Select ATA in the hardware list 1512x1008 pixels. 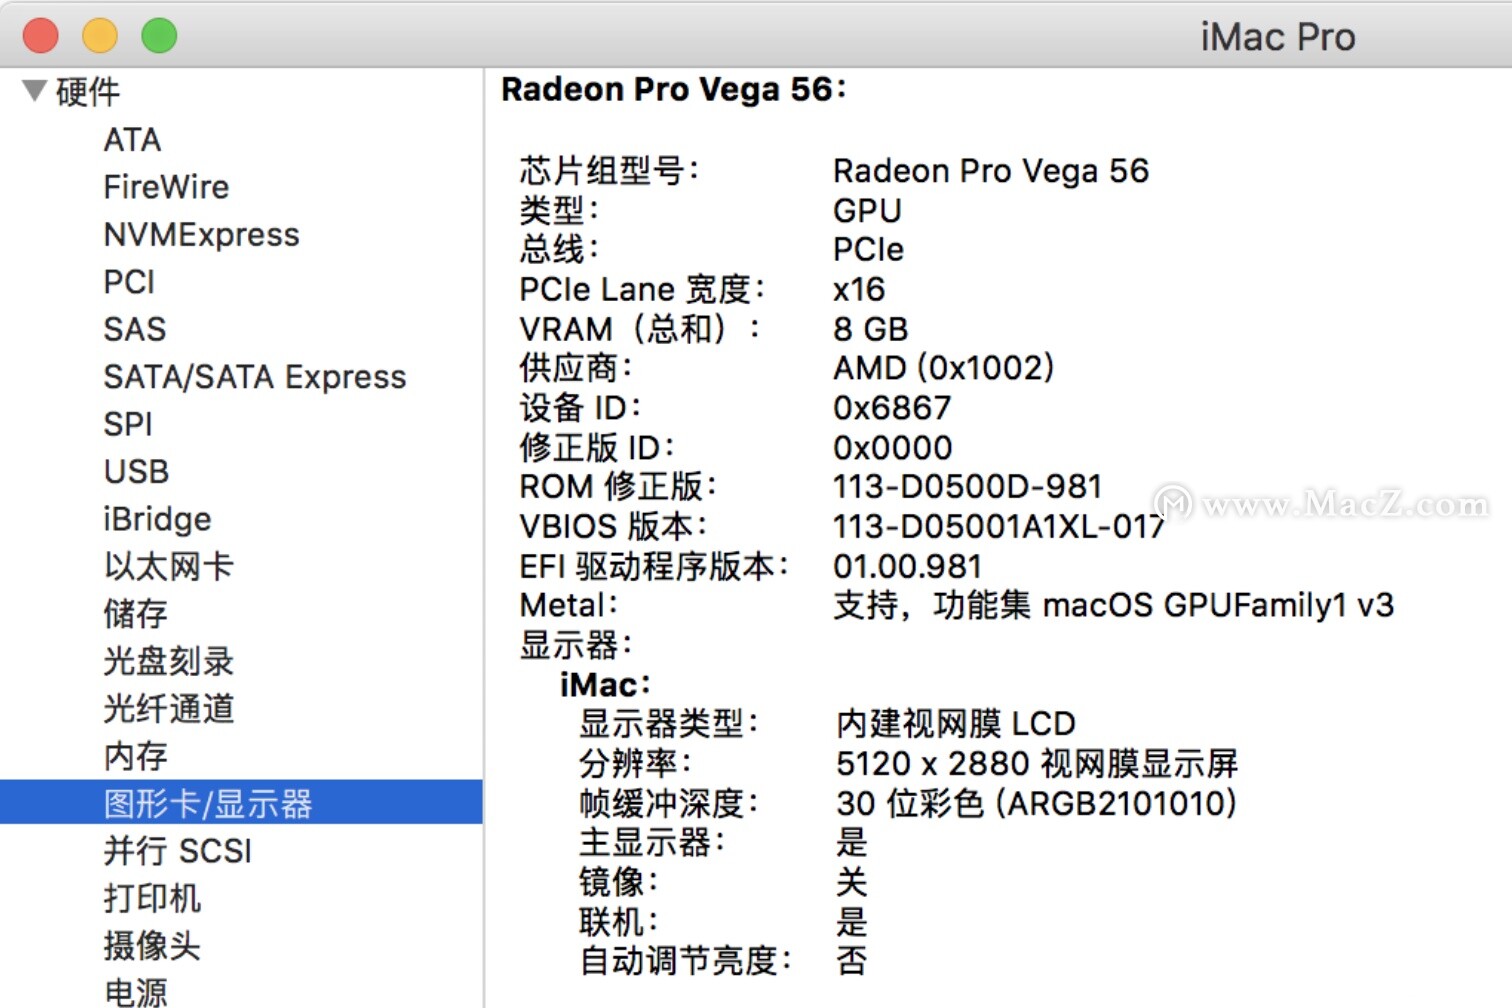[132, 139]
